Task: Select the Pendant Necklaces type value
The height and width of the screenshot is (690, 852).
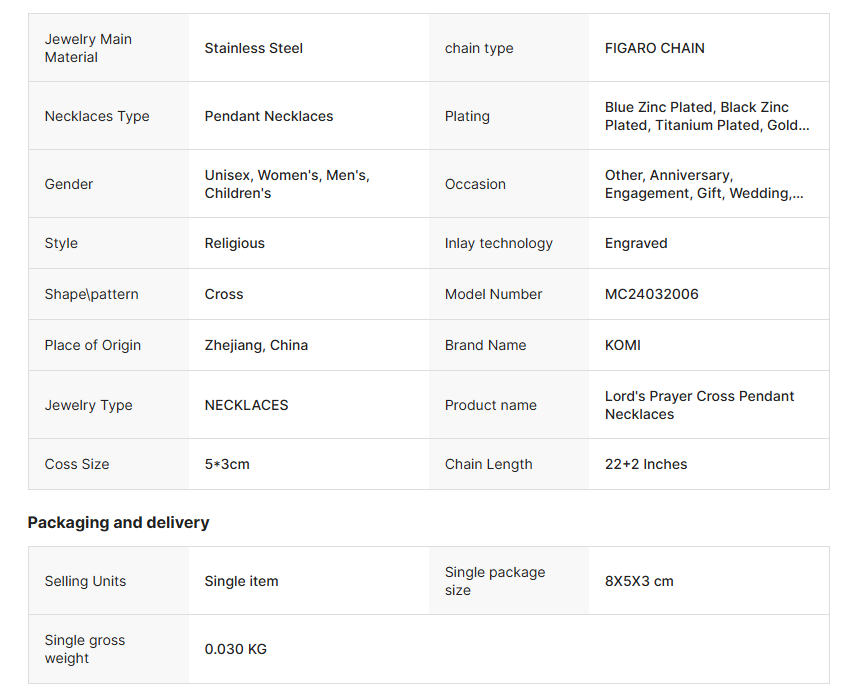Action: coord(268,116)
